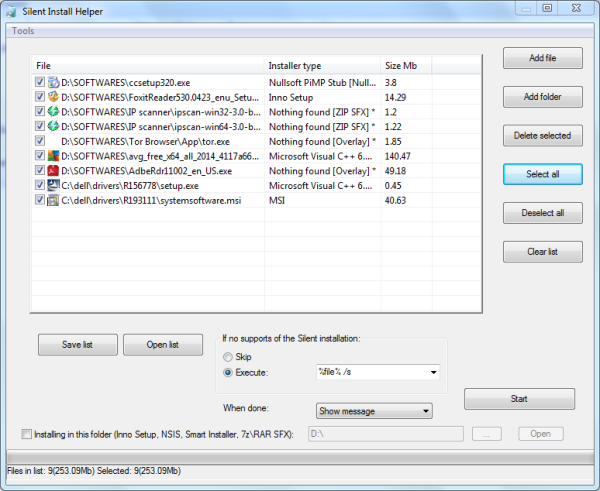Screen dimensions: 600x491
Task: Uncheck the systemsoftware.msi checkbox
Action: point(40,199)
